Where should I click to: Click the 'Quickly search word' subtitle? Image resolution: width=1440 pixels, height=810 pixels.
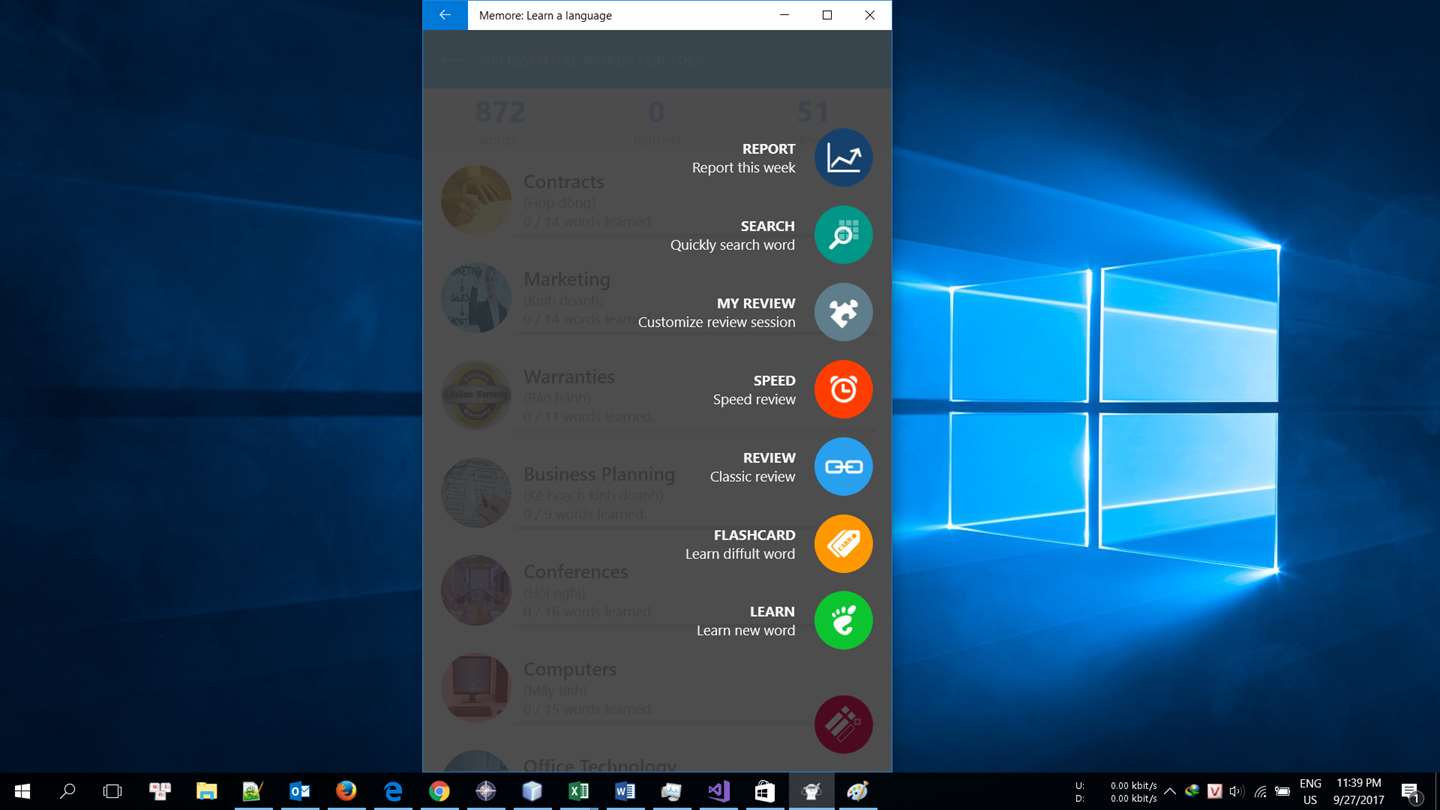pos(733,245)
